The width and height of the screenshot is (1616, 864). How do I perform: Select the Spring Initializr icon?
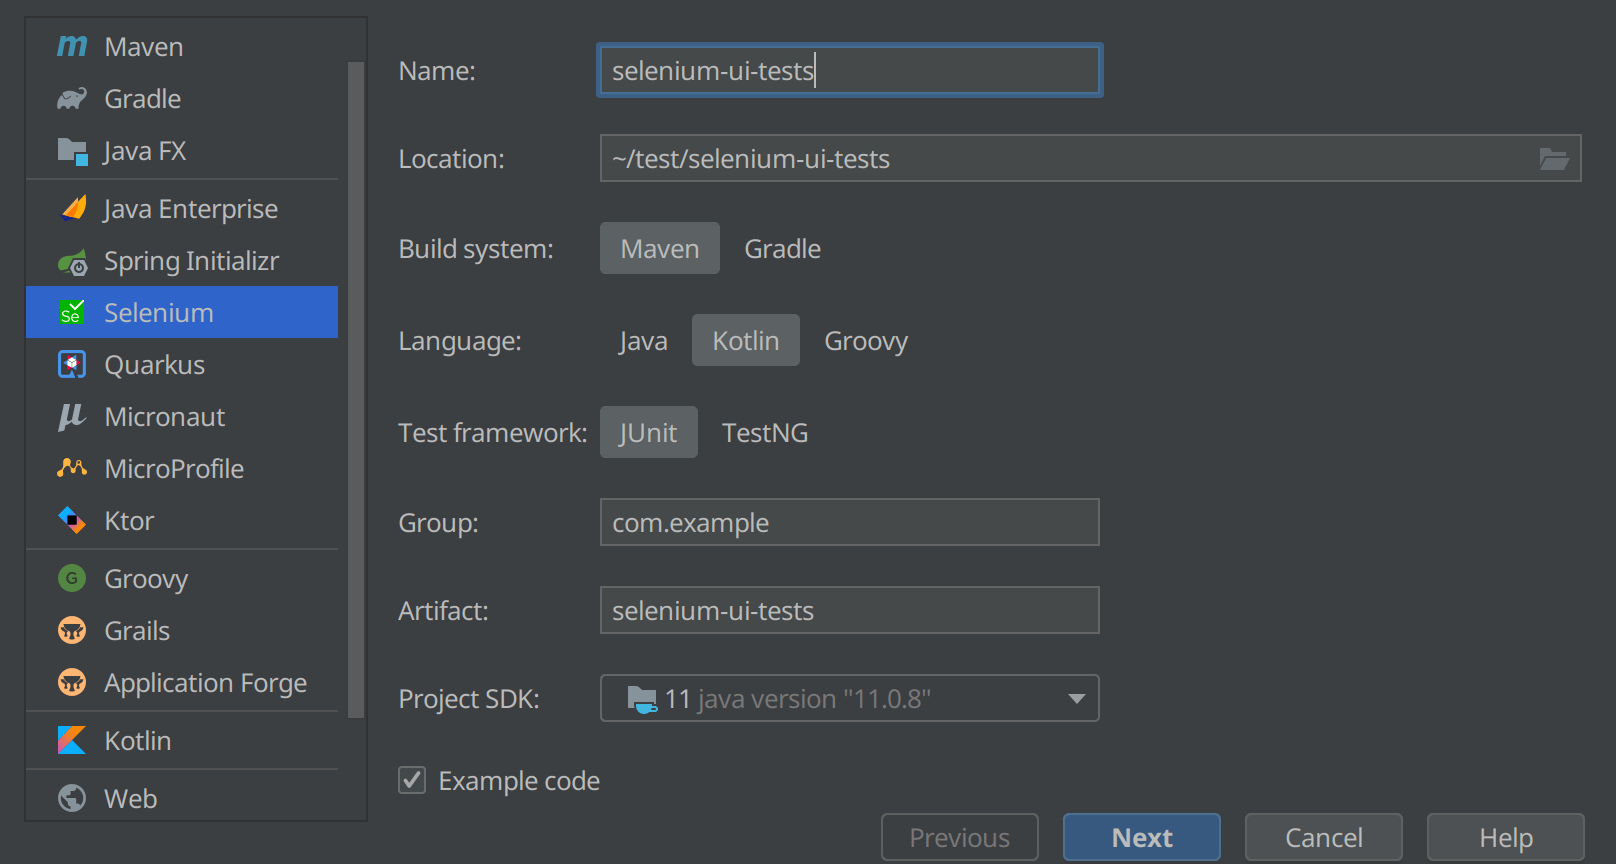pos(72,262)
